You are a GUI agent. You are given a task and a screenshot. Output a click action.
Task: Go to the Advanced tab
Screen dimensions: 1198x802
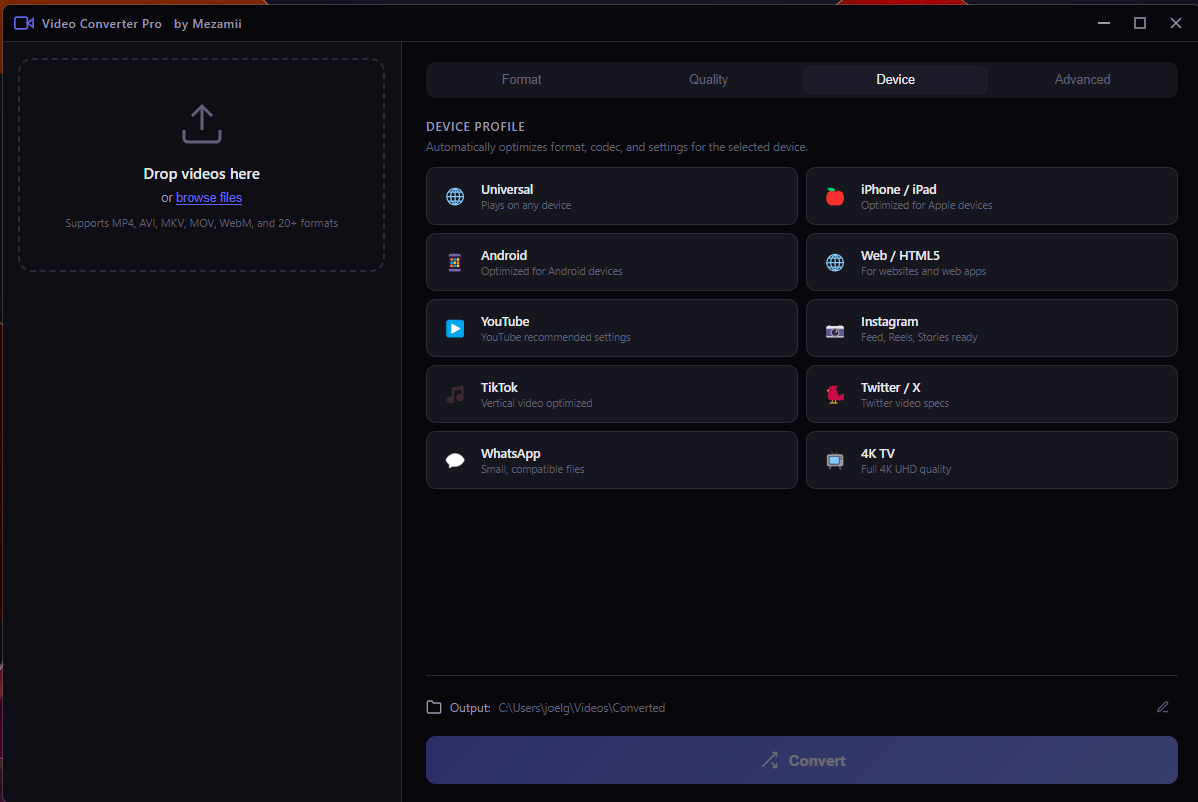pos(1082,79)
